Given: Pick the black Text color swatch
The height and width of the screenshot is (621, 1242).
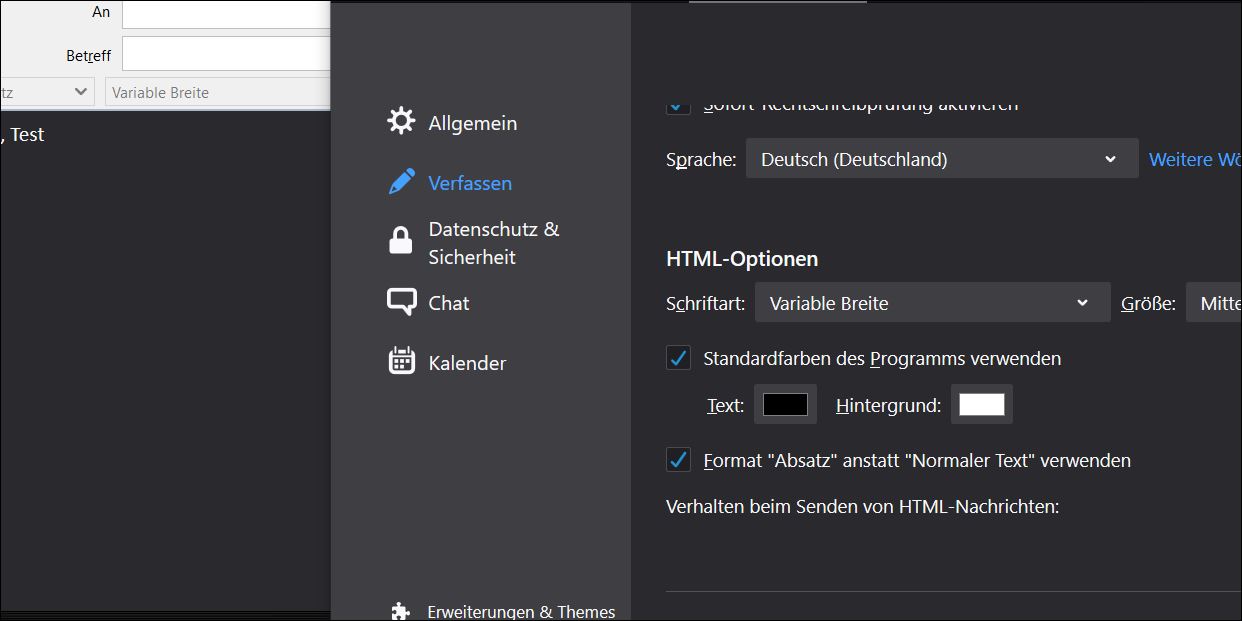Looking at the screenshot, I should [x=785, y=404].
